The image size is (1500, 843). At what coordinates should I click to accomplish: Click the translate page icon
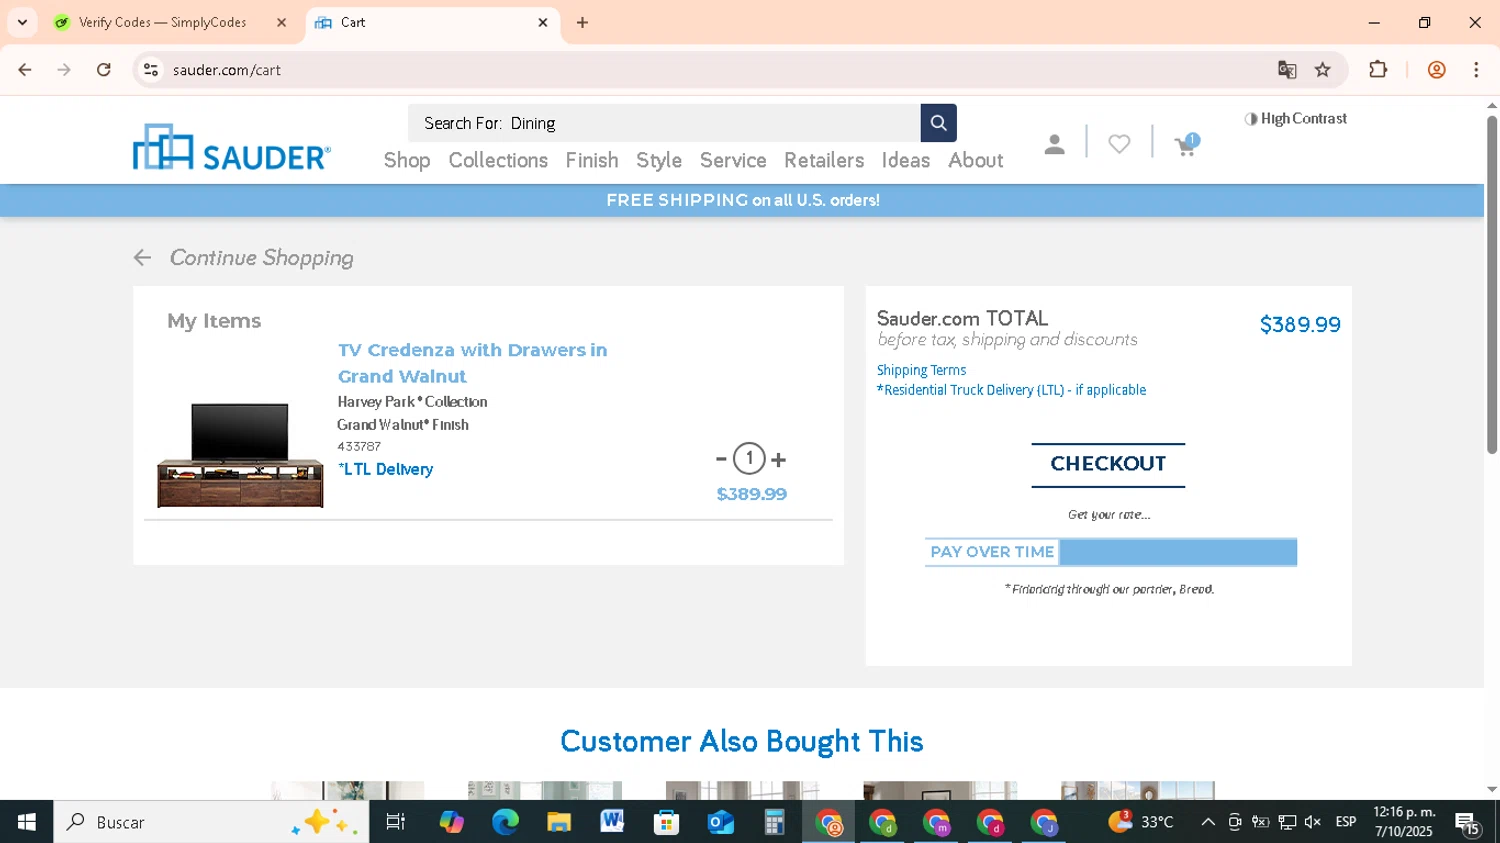1287,70
